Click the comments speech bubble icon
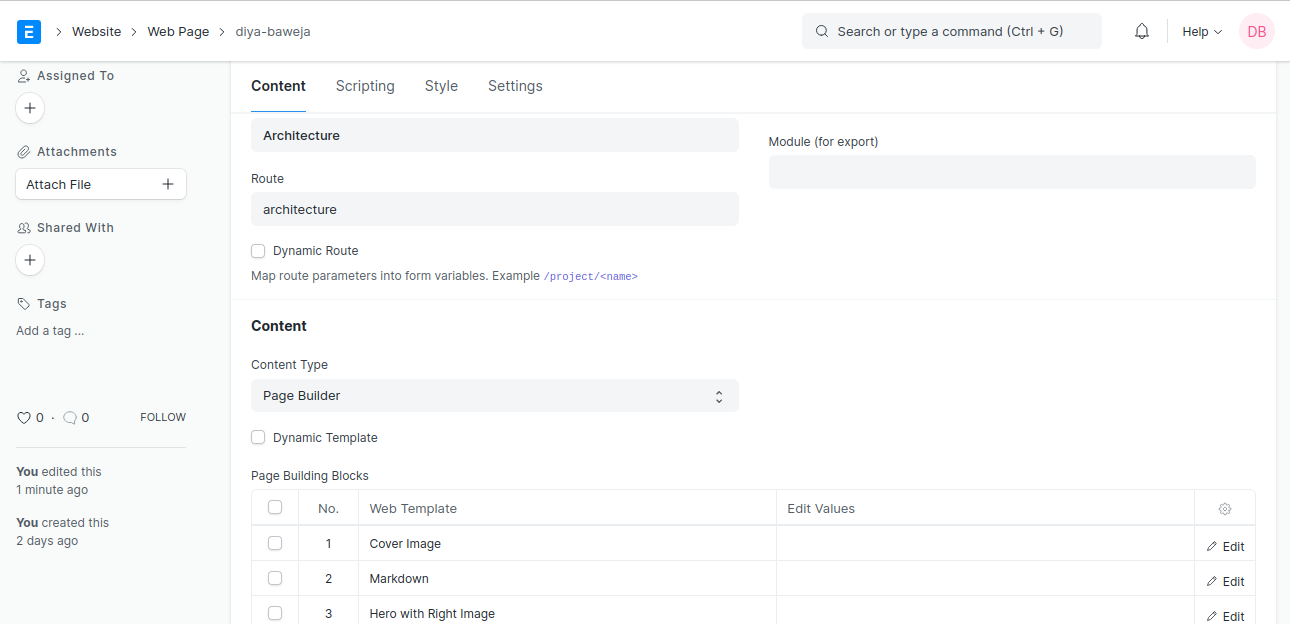 [70, 418]
